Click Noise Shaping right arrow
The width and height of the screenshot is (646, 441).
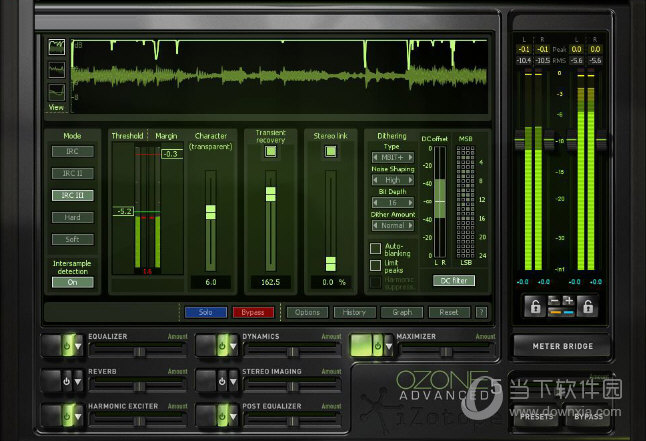(x=410, y=180)
